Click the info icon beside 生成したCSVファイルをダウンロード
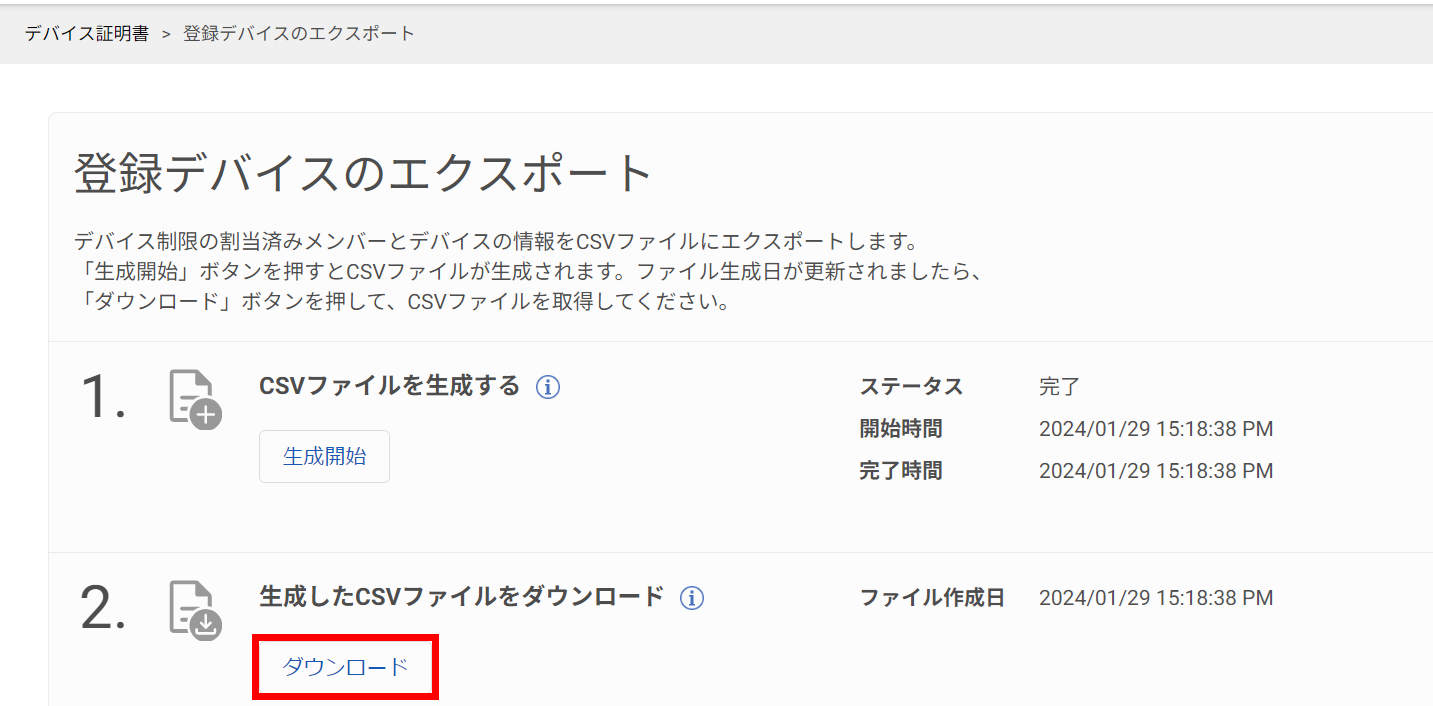 [x=692, y=598]
